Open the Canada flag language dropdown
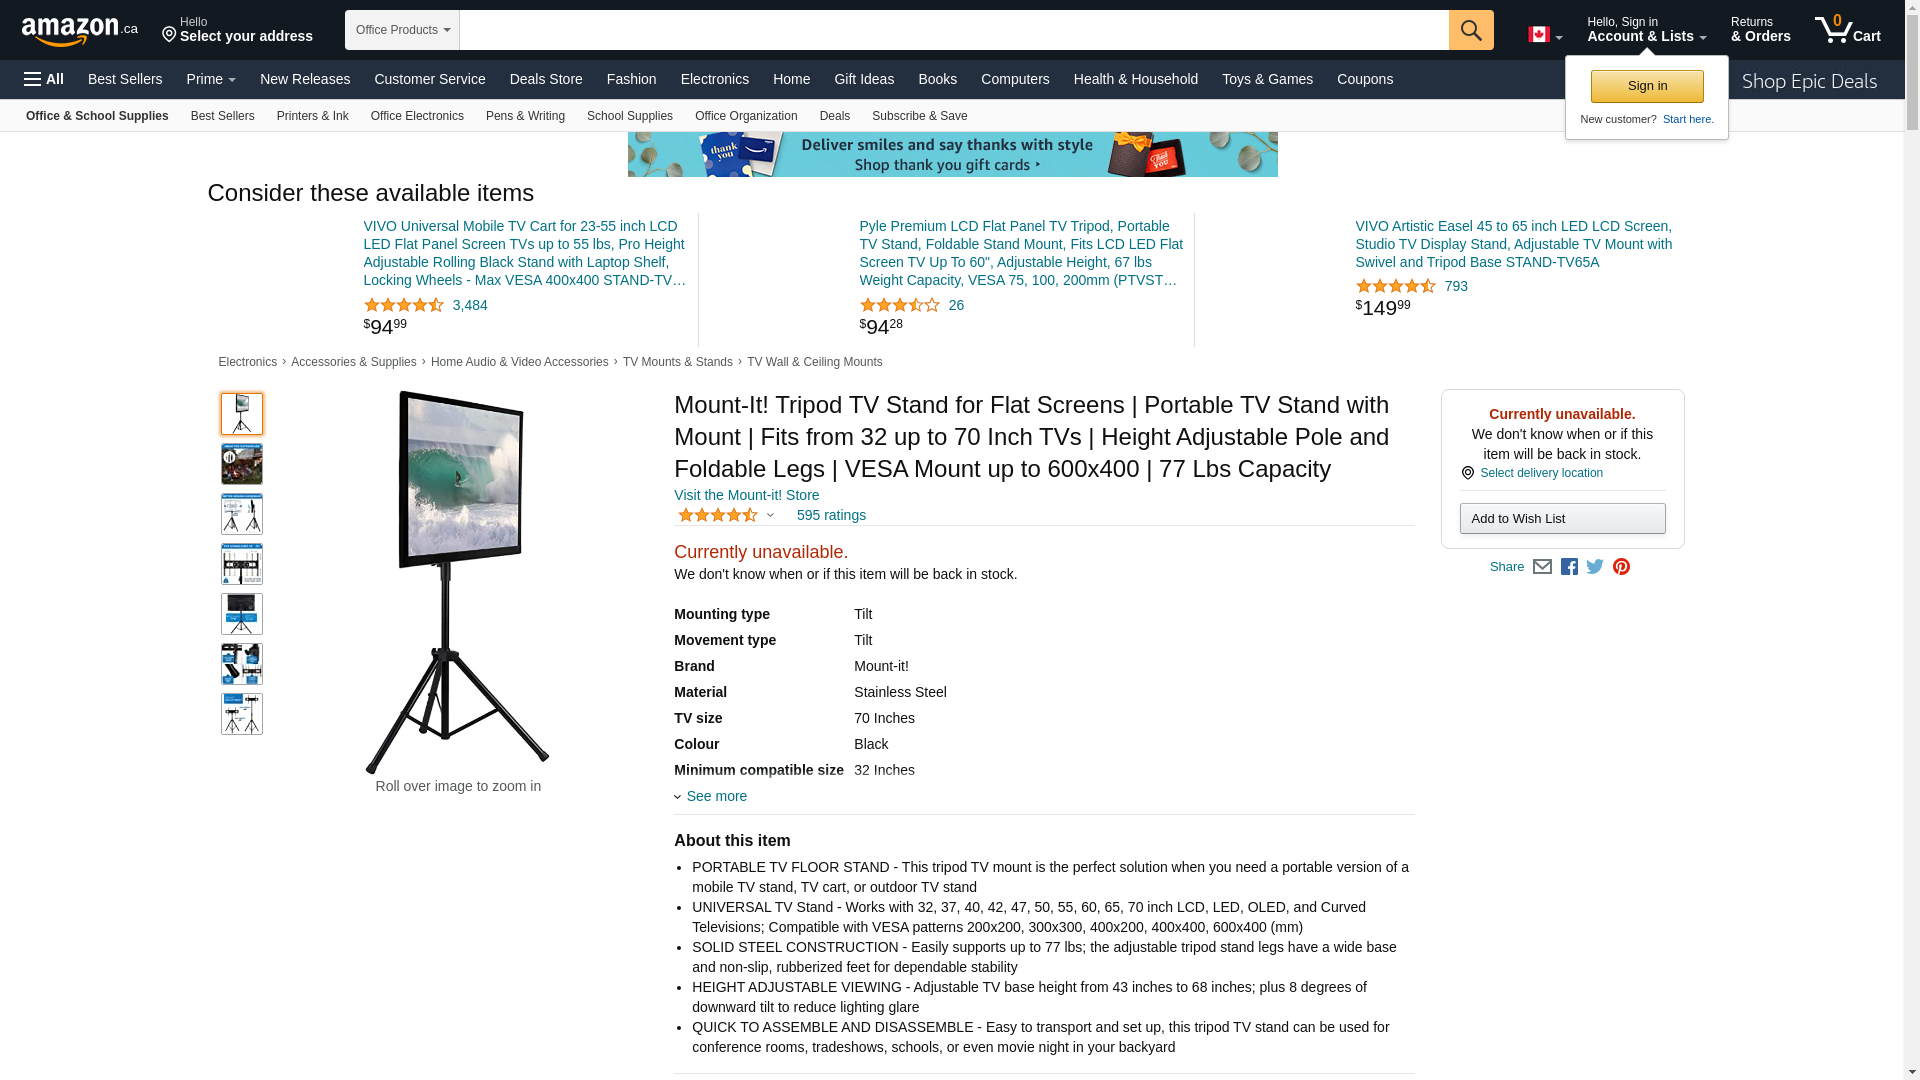Screen dimensions: 1920x1080 [x=1545, y=35]
